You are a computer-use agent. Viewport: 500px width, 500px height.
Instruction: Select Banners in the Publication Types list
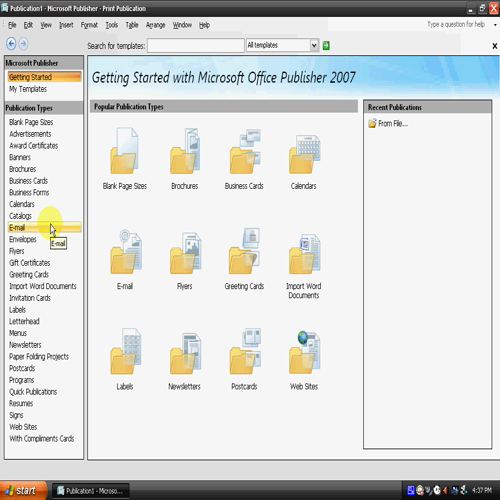click(x=20, y=157)
